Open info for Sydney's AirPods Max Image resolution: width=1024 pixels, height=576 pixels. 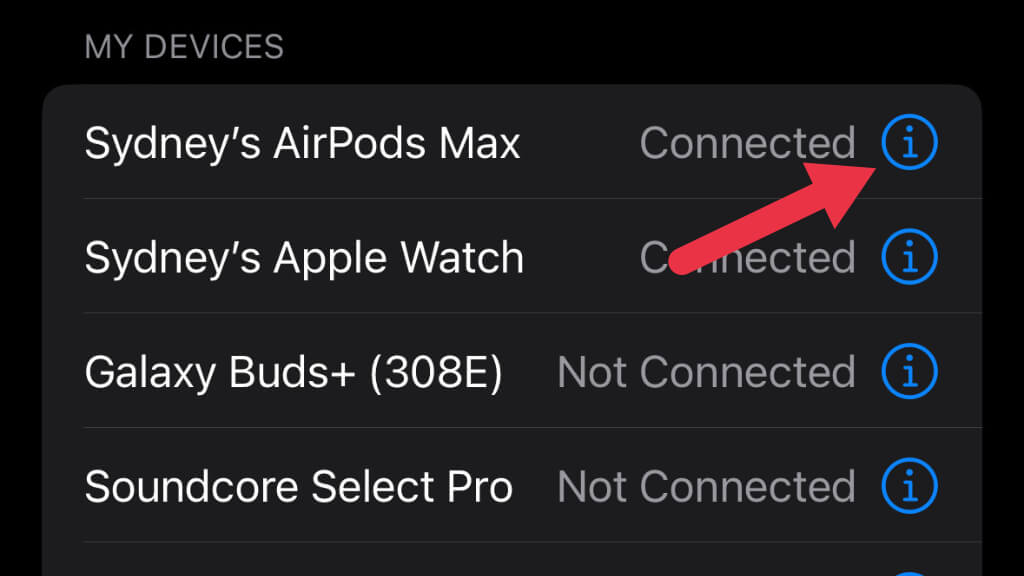pos(909,142)
